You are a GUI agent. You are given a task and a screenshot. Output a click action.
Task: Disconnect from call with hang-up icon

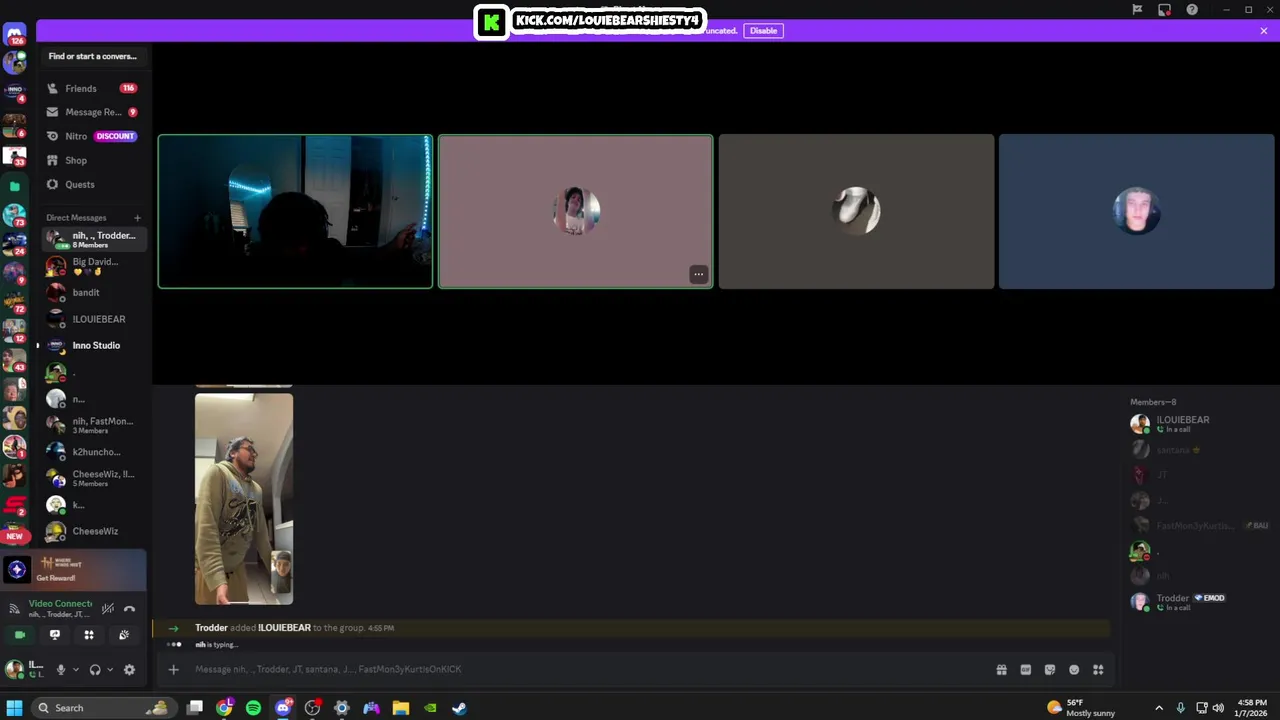tap(129, 608)
